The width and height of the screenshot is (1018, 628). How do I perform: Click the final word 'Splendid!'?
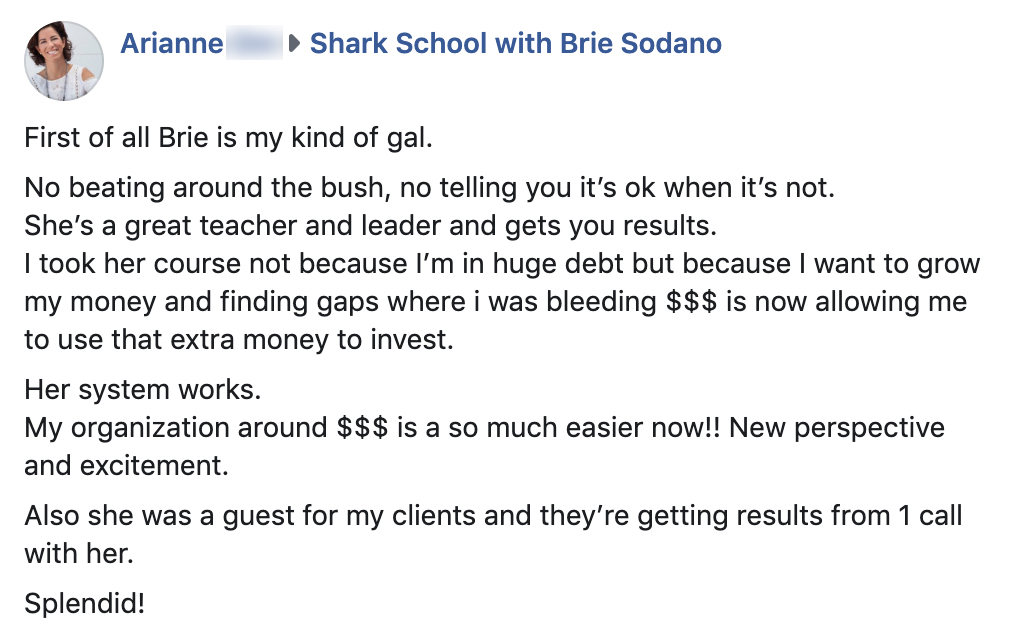[84, 603]
